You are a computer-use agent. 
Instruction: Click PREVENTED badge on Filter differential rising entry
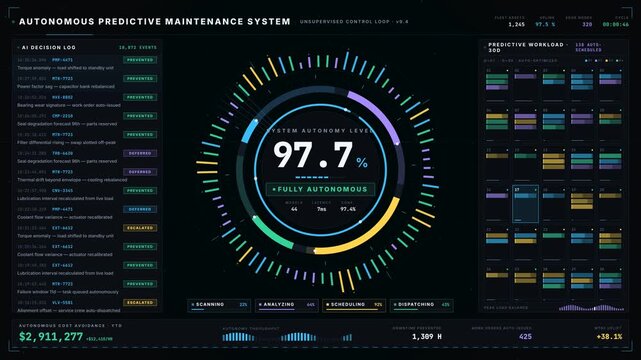[140, 134]
